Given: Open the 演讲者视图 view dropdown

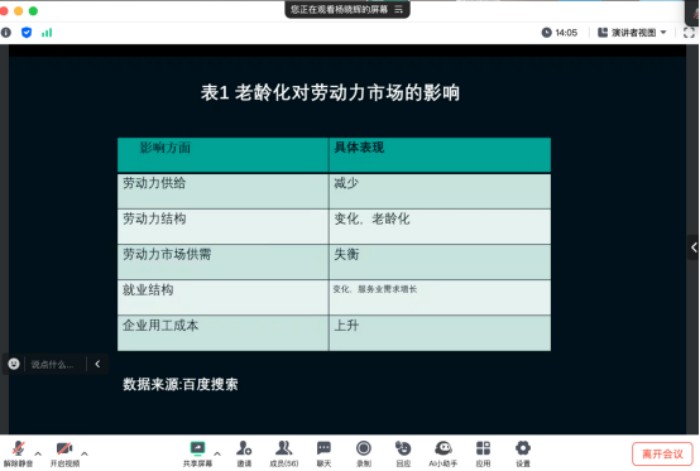Looking at the screenshot, I should (633, 32).
